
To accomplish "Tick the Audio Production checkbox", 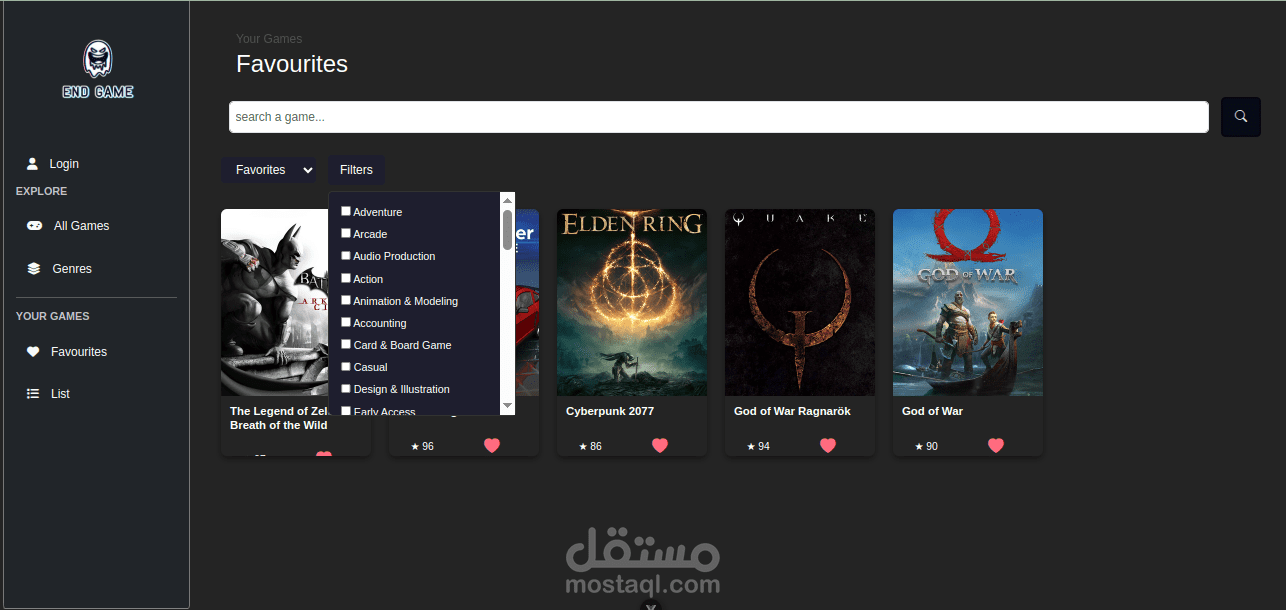I will coord(346,255).
